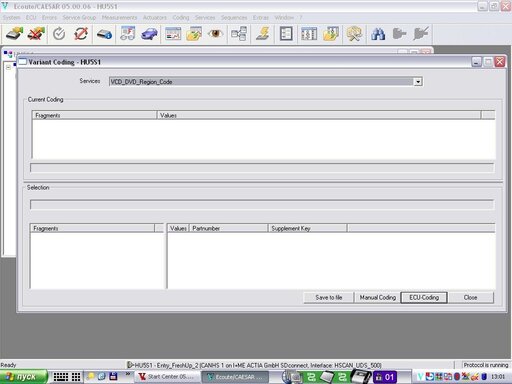Click the grey plug disconnect icon

tap(421, 34)
